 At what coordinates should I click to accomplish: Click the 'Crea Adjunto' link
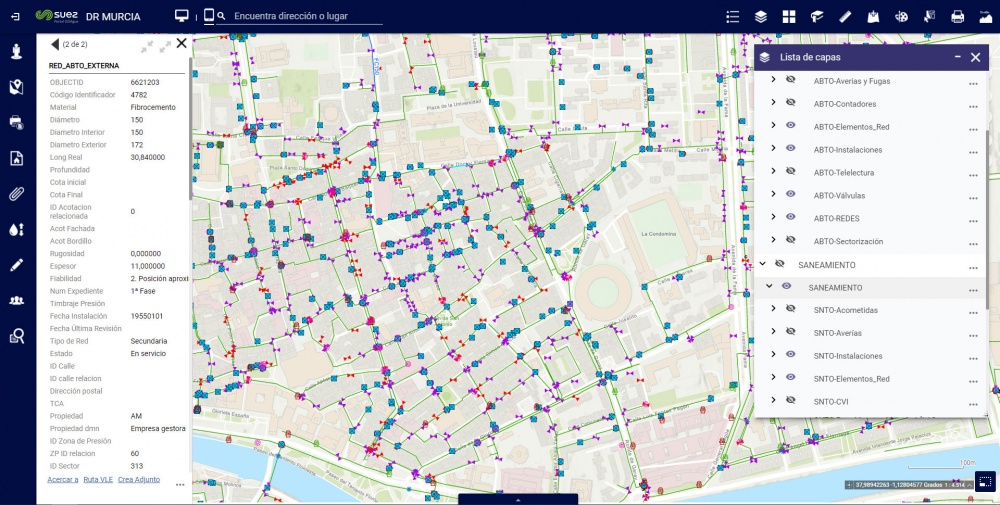click(139, 480)
